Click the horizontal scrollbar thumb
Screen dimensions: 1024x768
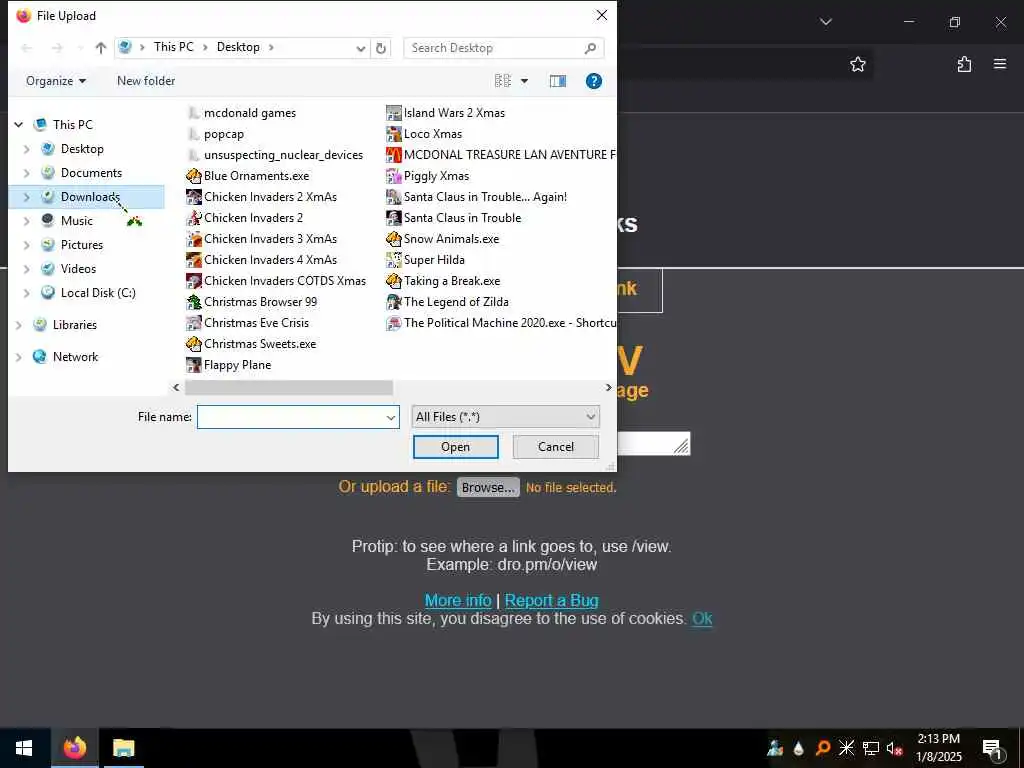(289, 388)
